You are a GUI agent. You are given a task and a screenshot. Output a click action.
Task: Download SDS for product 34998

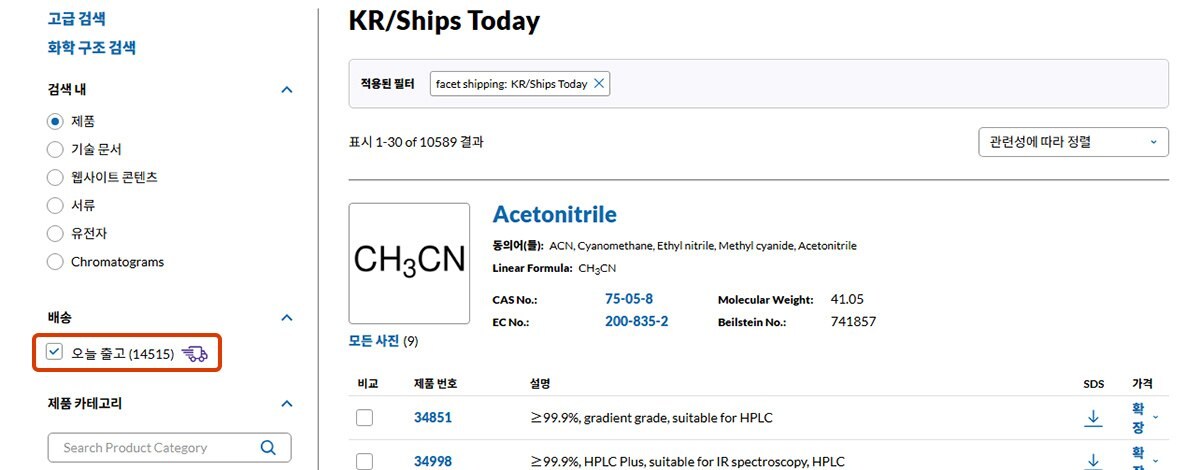(x=1093, y=461)
